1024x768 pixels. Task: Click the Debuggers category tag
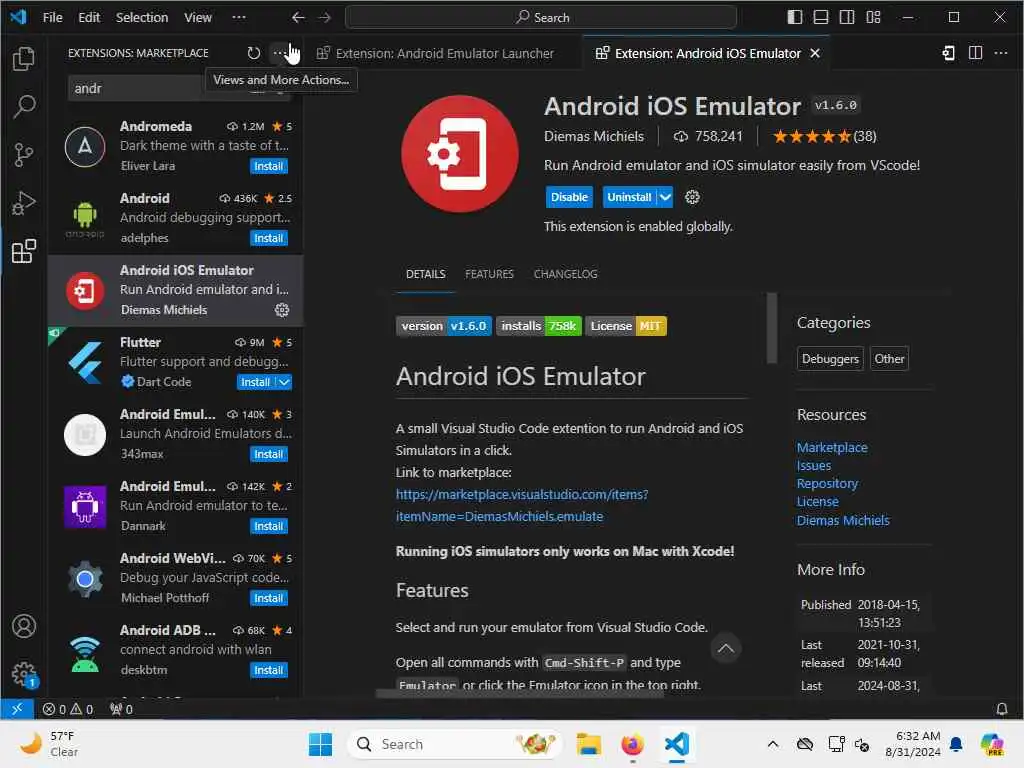tap(830, 359)
